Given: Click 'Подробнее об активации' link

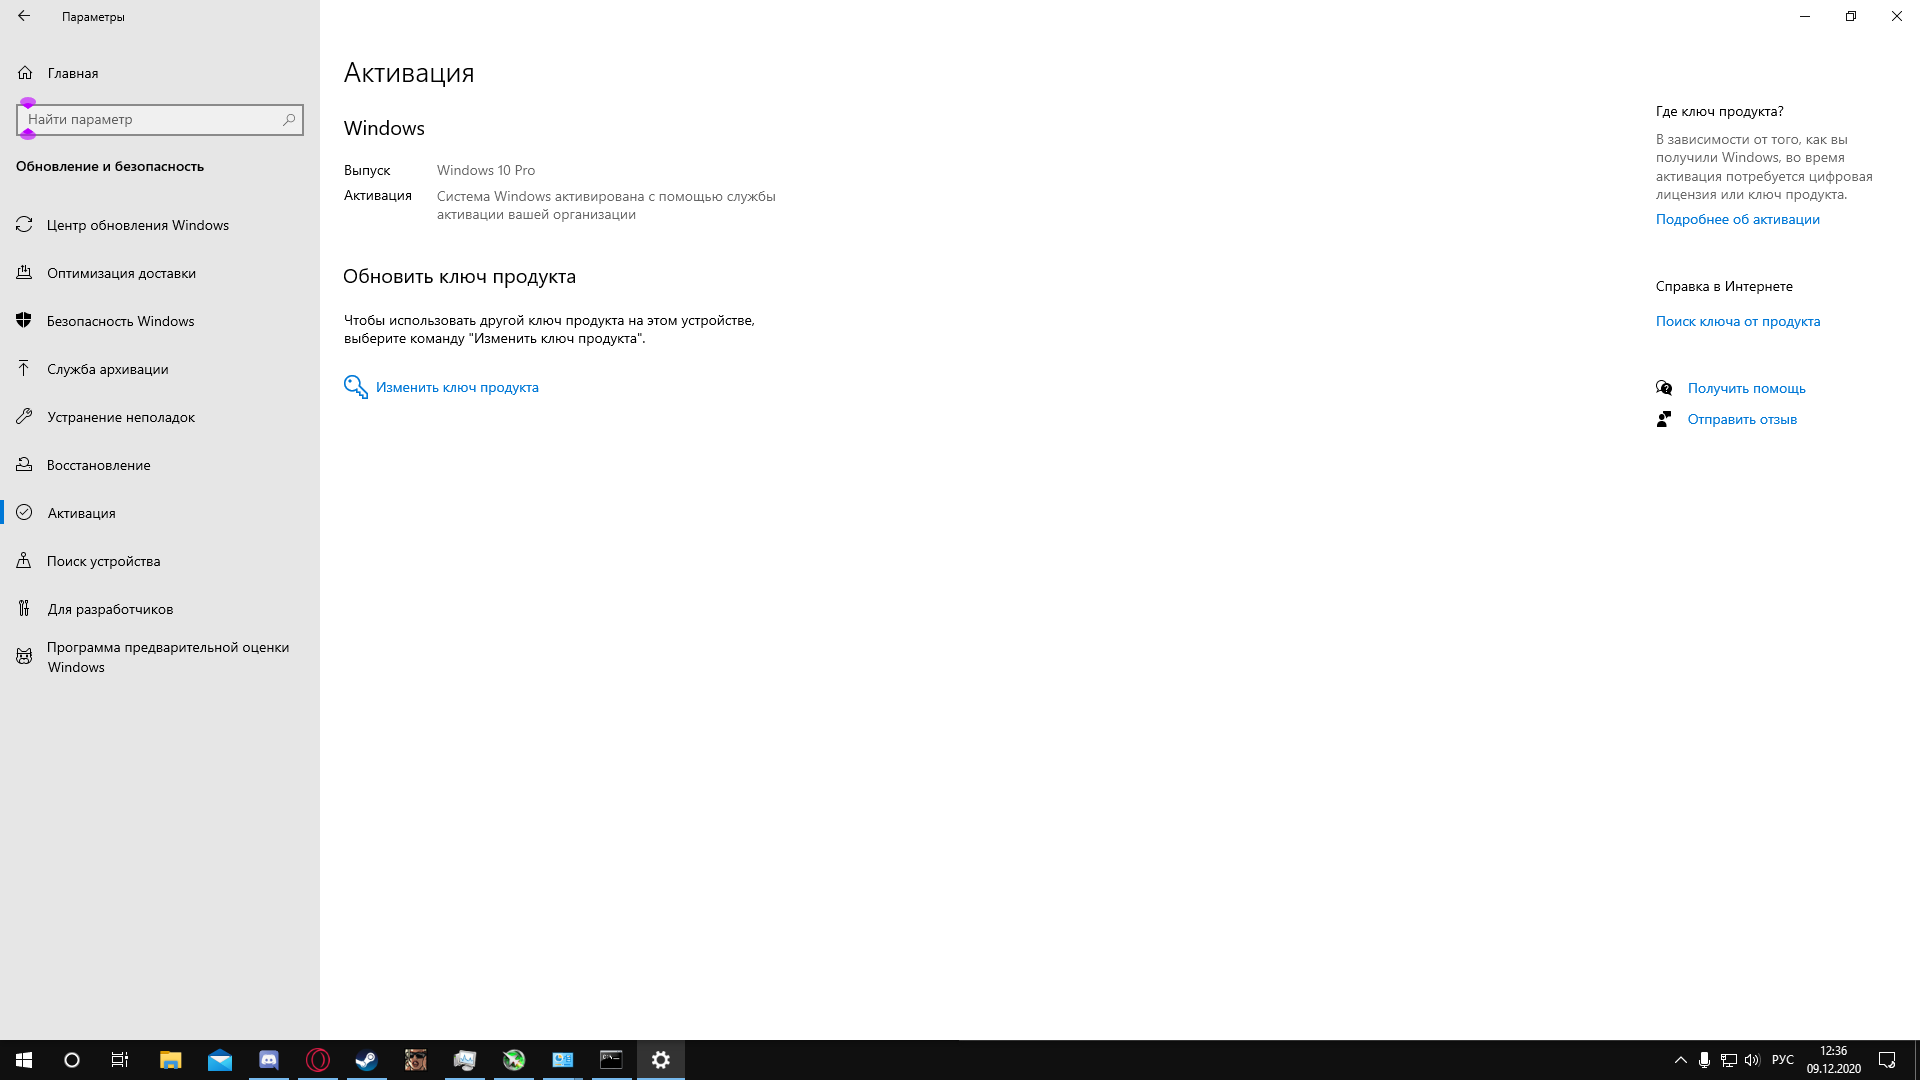Looking at the screenshot, I should click(x=1737, y=218).
